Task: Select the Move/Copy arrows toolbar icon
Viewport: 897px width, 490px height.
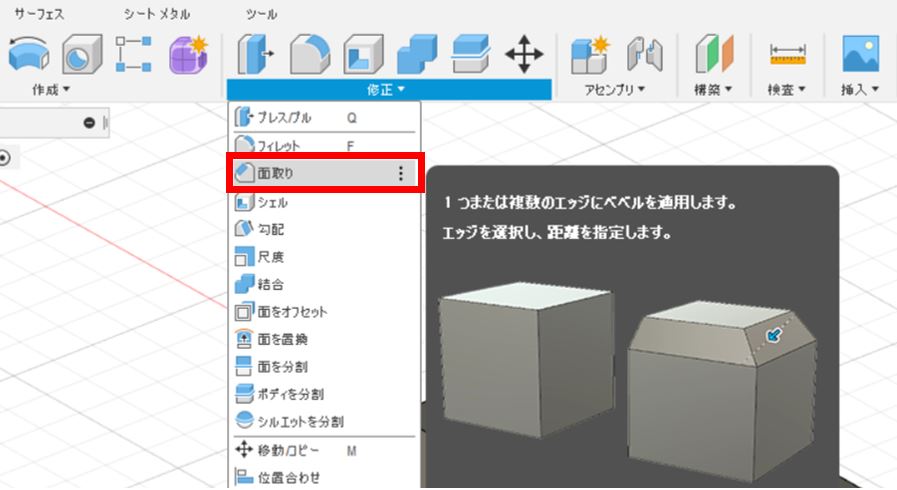Action: pyautogui.click(x=524, y=54)
